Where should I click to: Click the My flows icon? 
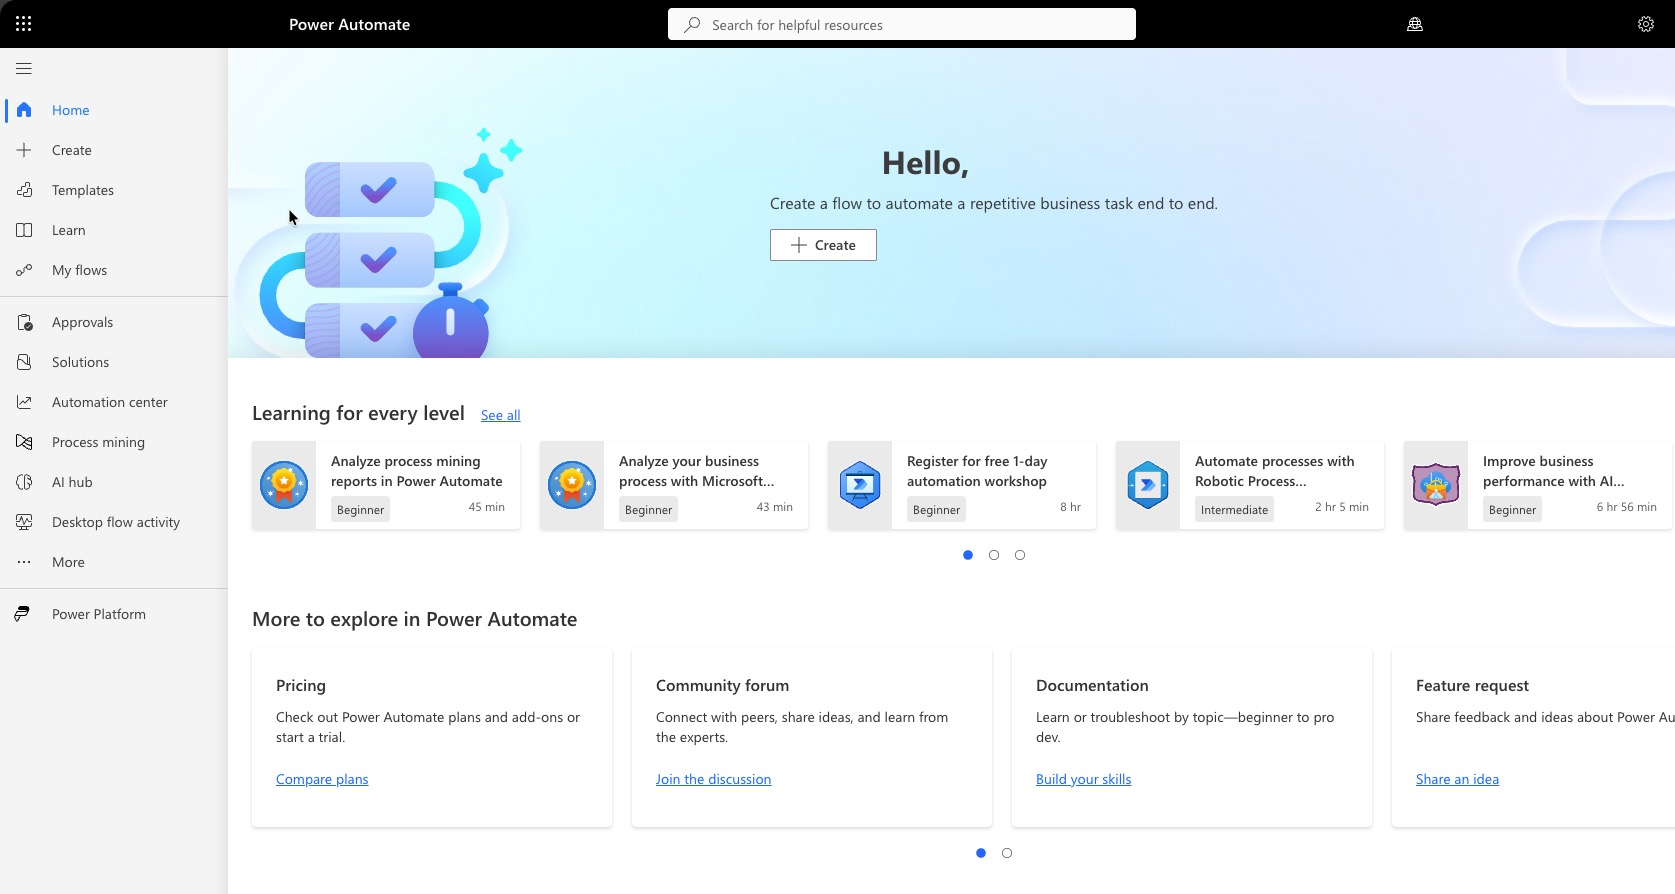24,270
